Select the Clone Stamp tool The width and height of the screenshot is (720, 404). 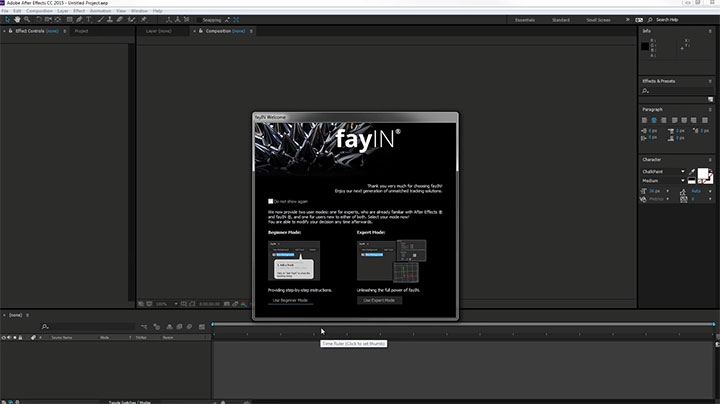point(110,20)
